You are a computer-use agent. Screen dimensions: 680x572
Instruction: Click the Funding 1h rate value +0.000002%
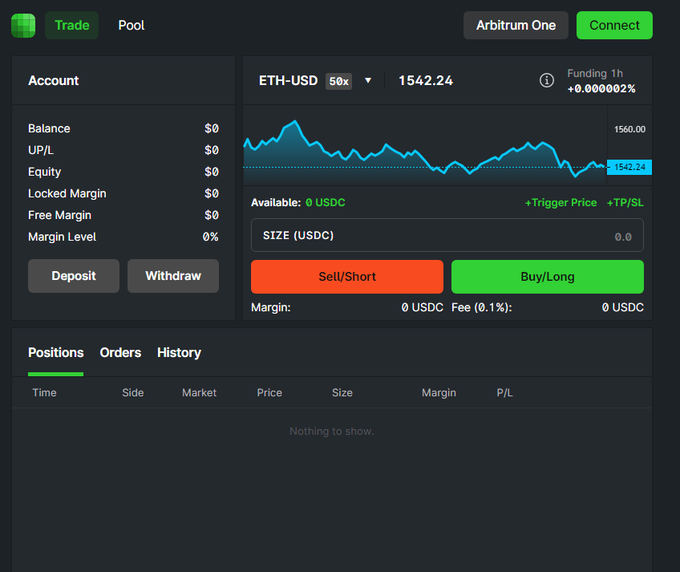coord(602,89)
